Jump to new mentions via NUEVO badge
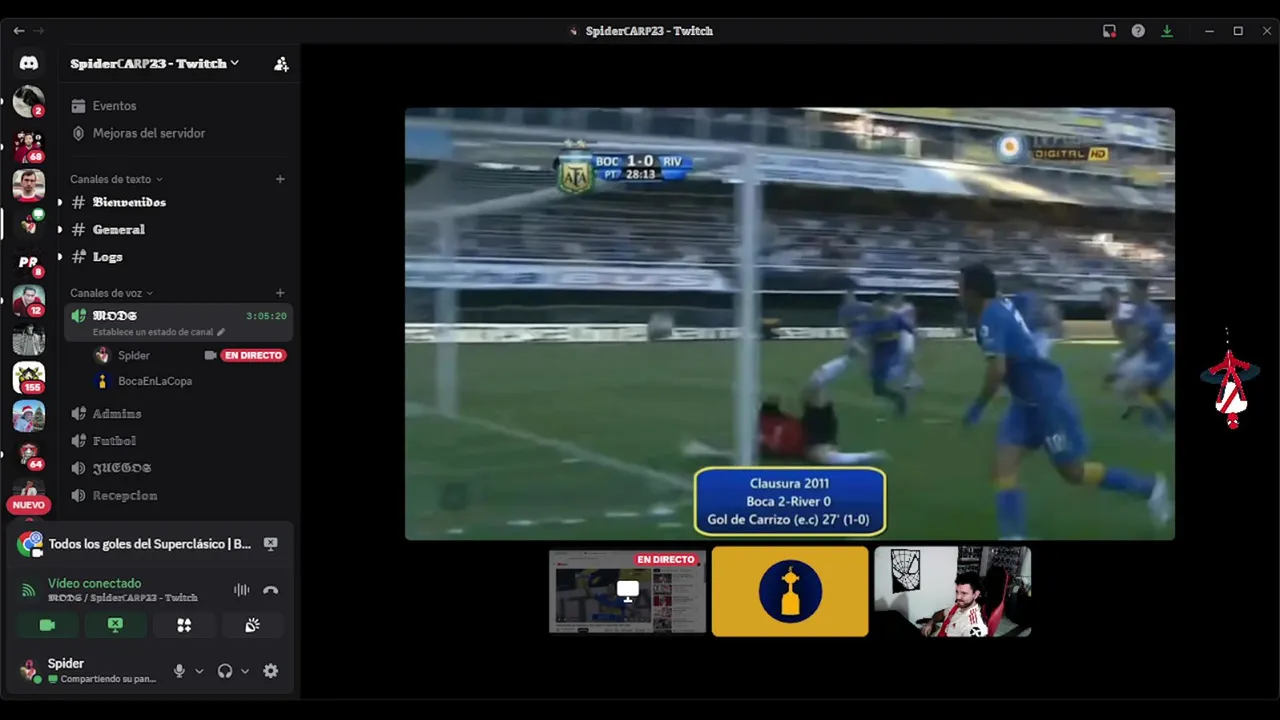1280x720 pixels. coord(29,505)
